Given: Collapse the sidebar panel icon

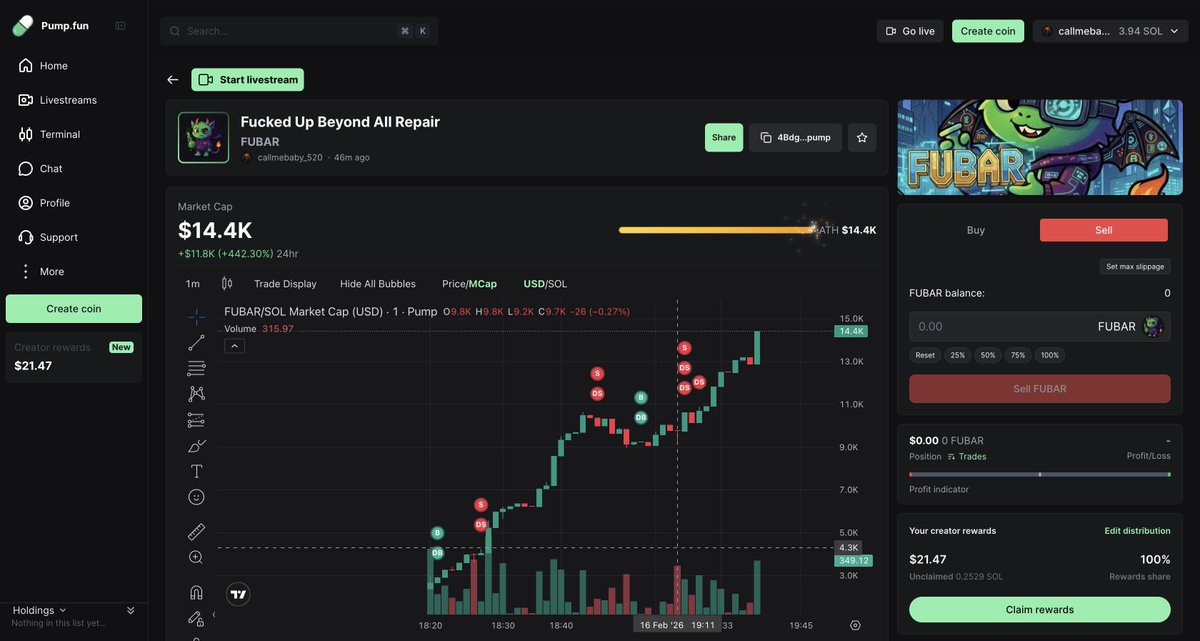Looking at the screenshot, I should [120, 26].
